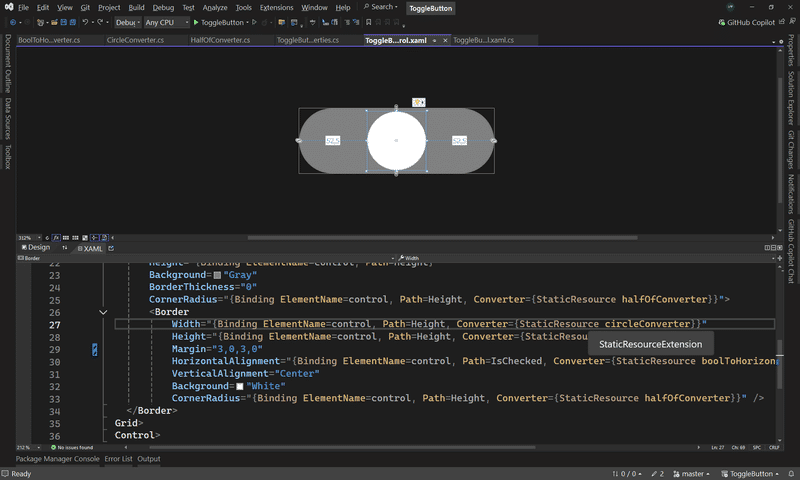
Task: Open the Width member dropdown
Action: (586, 258)
